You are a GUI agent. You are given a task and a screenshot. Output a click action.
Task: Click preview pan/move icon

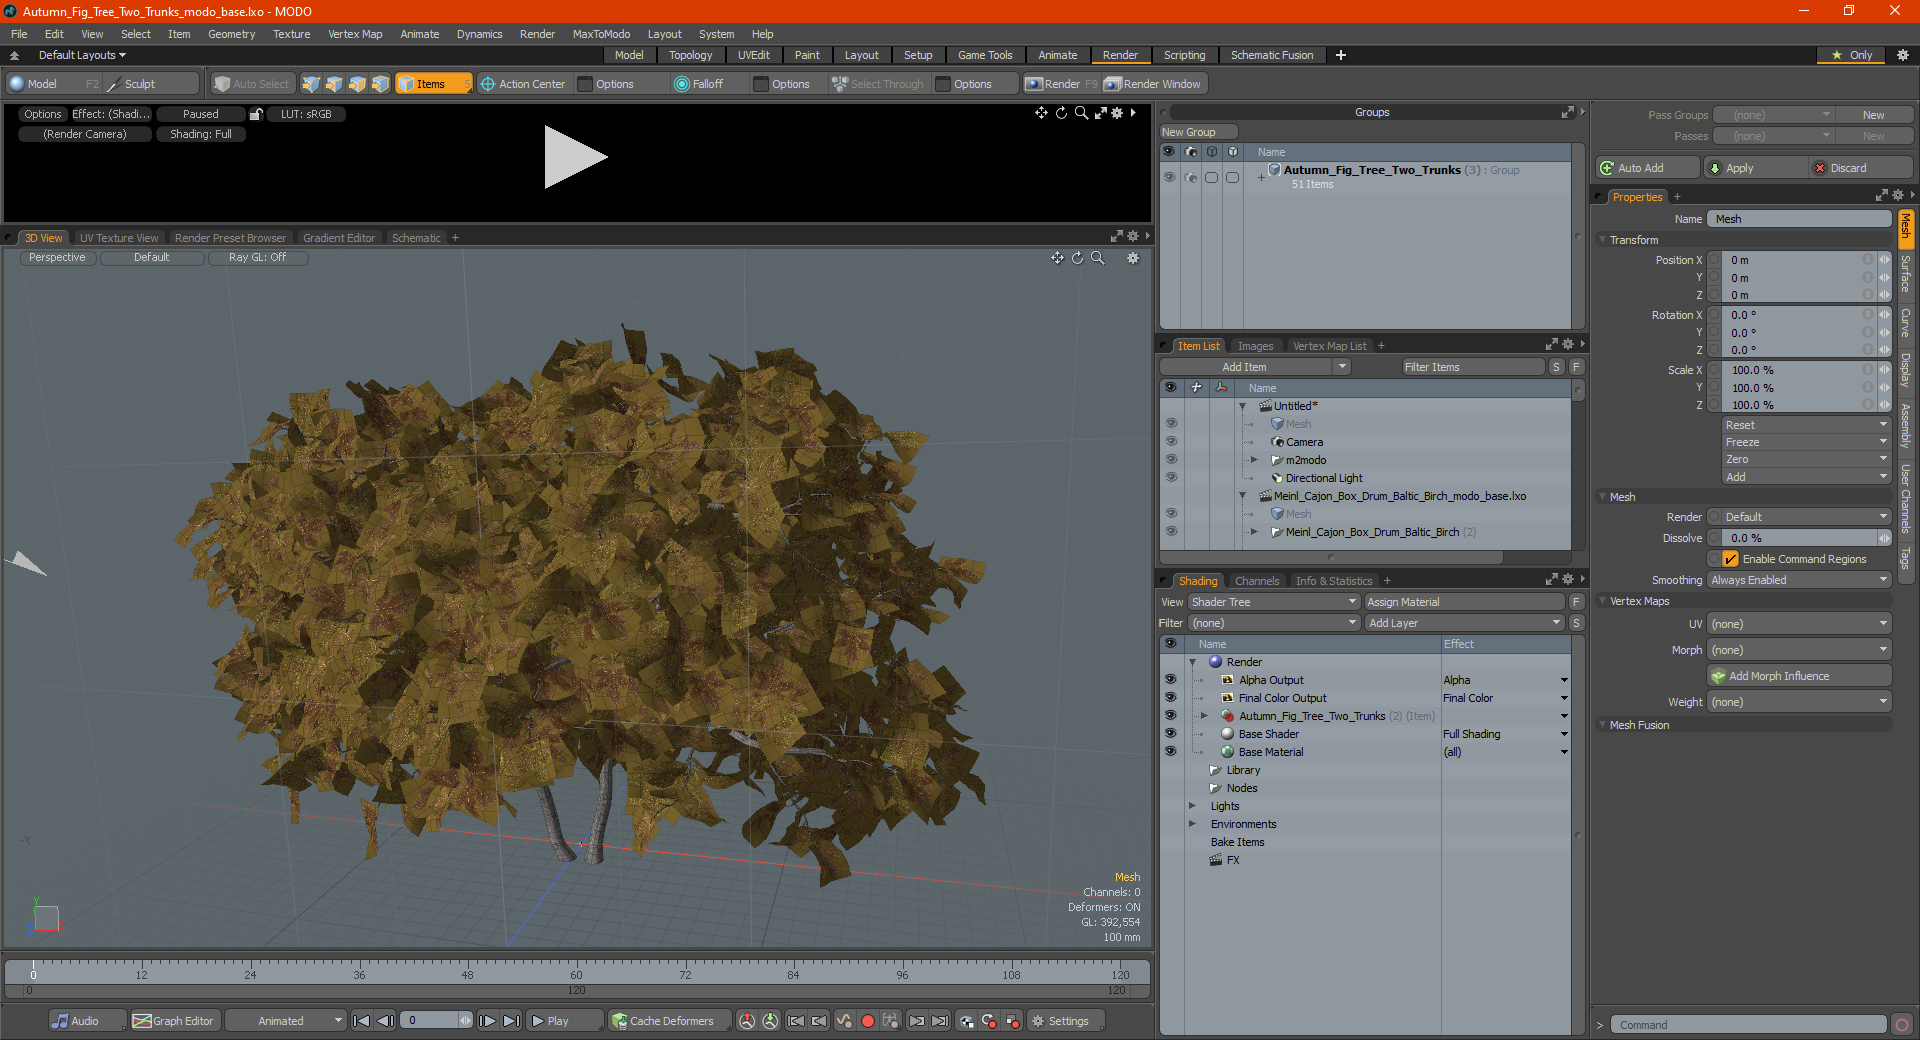(x=1041, y=113)
